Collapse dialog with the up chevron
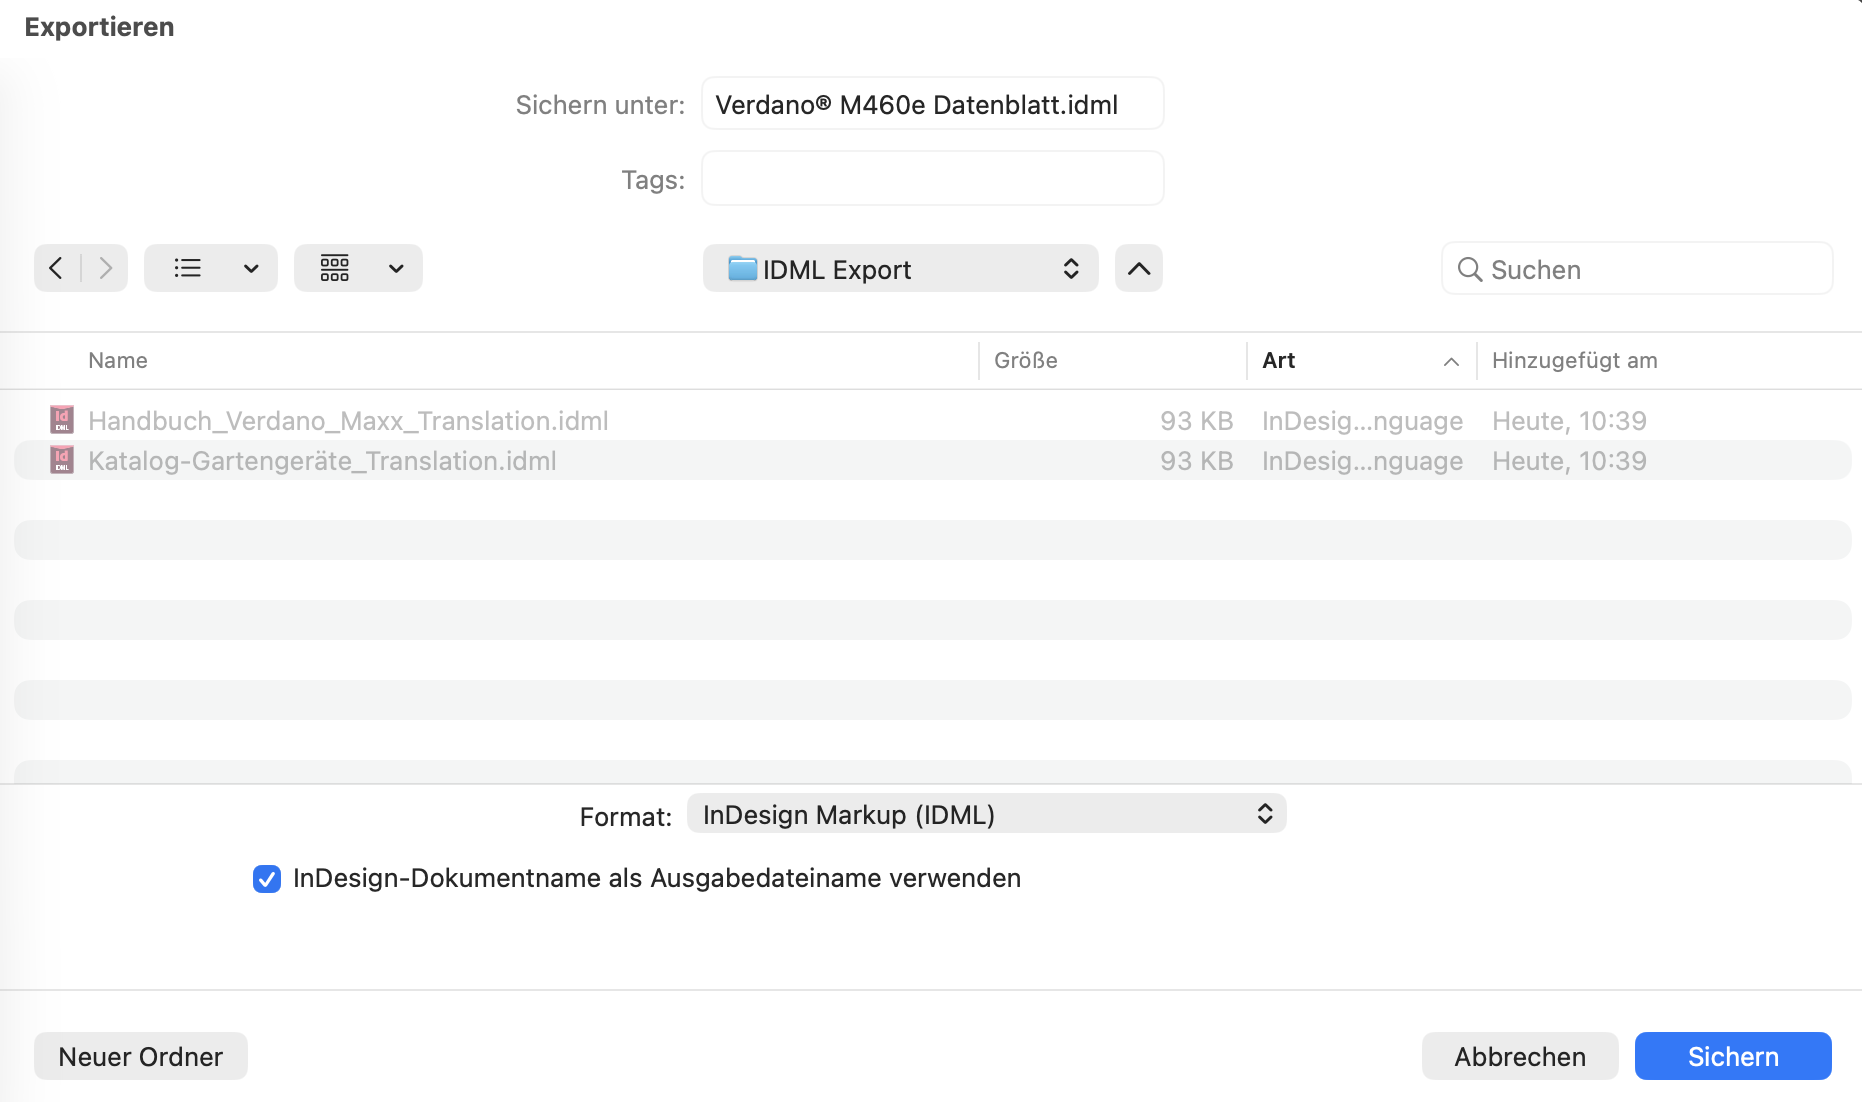The image size is (1862, 1102). pyautogui.click(x=1139, y=268)
